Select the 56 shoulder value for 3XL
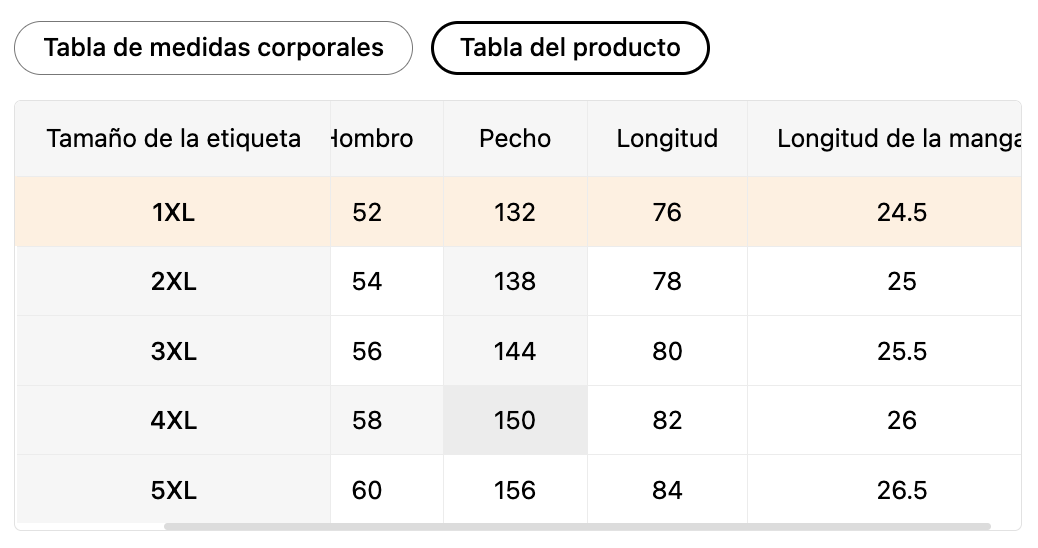The image size is (1038, 548). [367, 352]
